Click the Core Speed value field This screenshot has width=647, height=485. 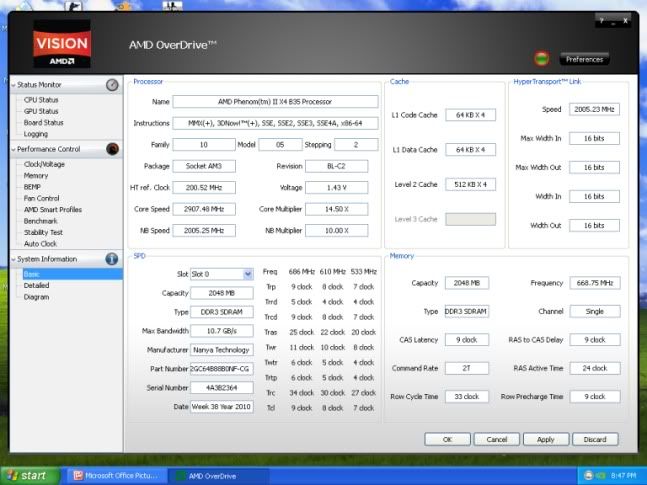click(x=204, y=209)
